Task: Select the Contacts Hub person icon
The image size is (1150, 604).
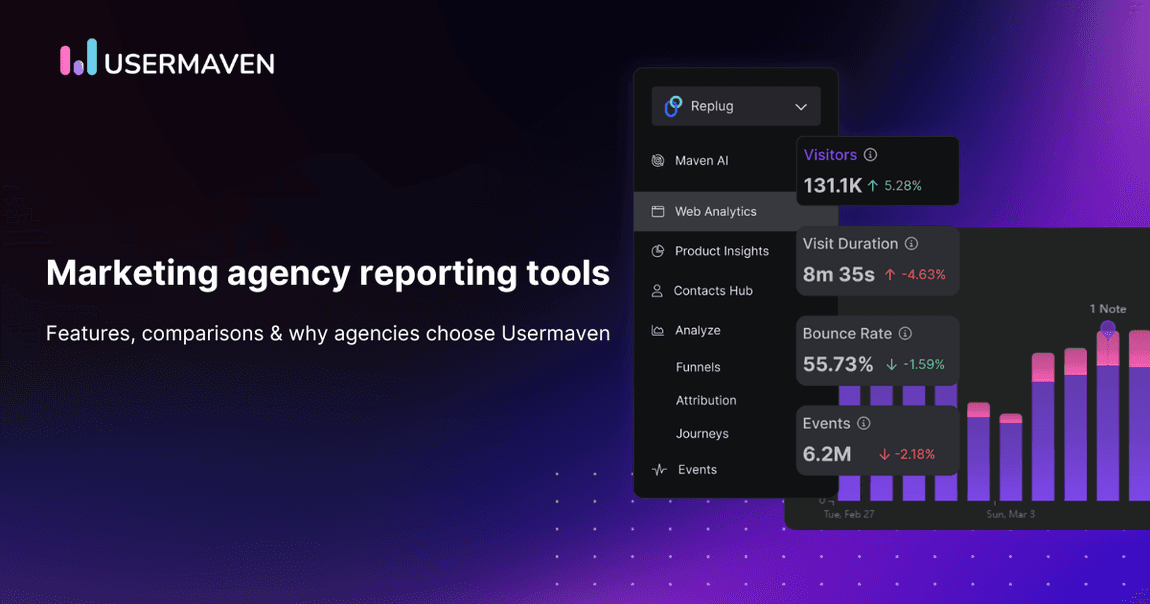Action: click(x=658, y=290)
